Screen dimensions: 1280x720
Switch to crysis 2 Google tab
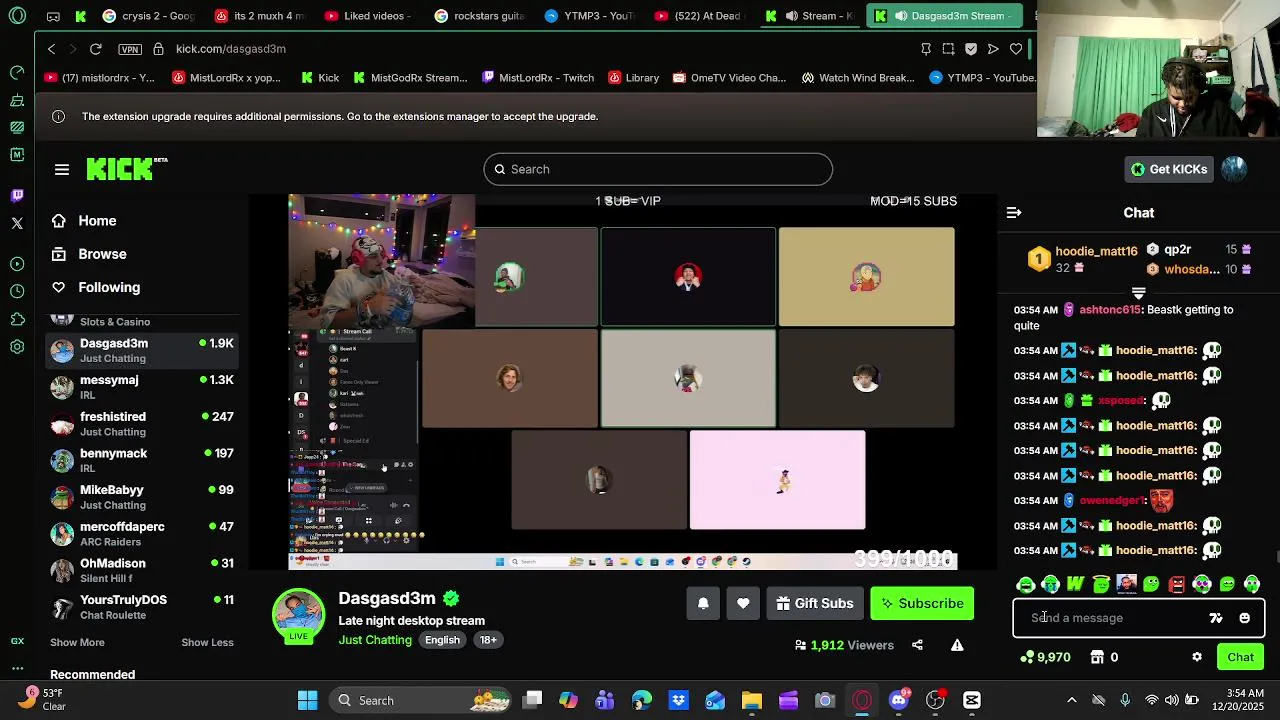tap(147, 16)
